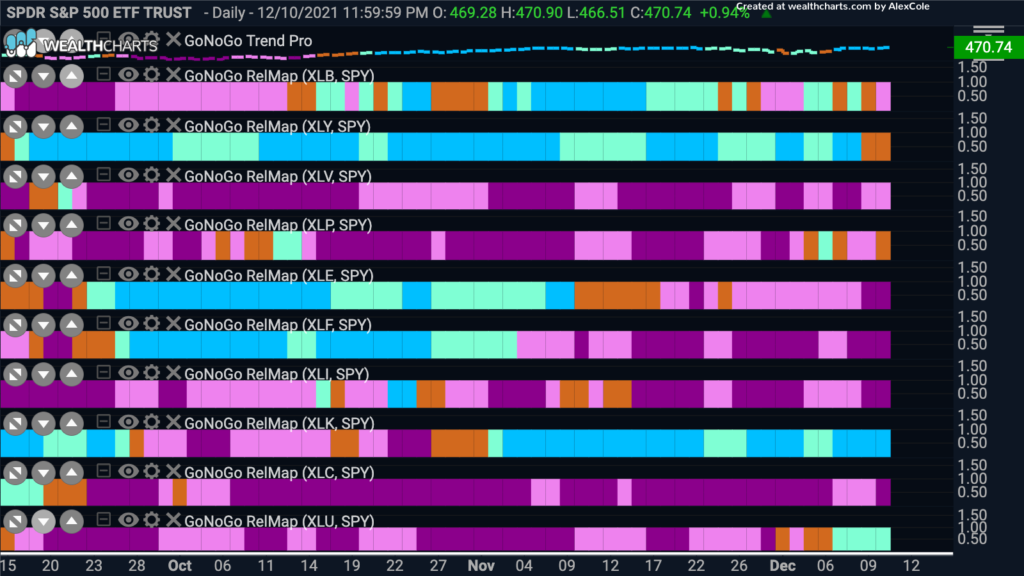Collapse the XLC RelMap pane
The image size is (1024, 576).
[103, 470]
